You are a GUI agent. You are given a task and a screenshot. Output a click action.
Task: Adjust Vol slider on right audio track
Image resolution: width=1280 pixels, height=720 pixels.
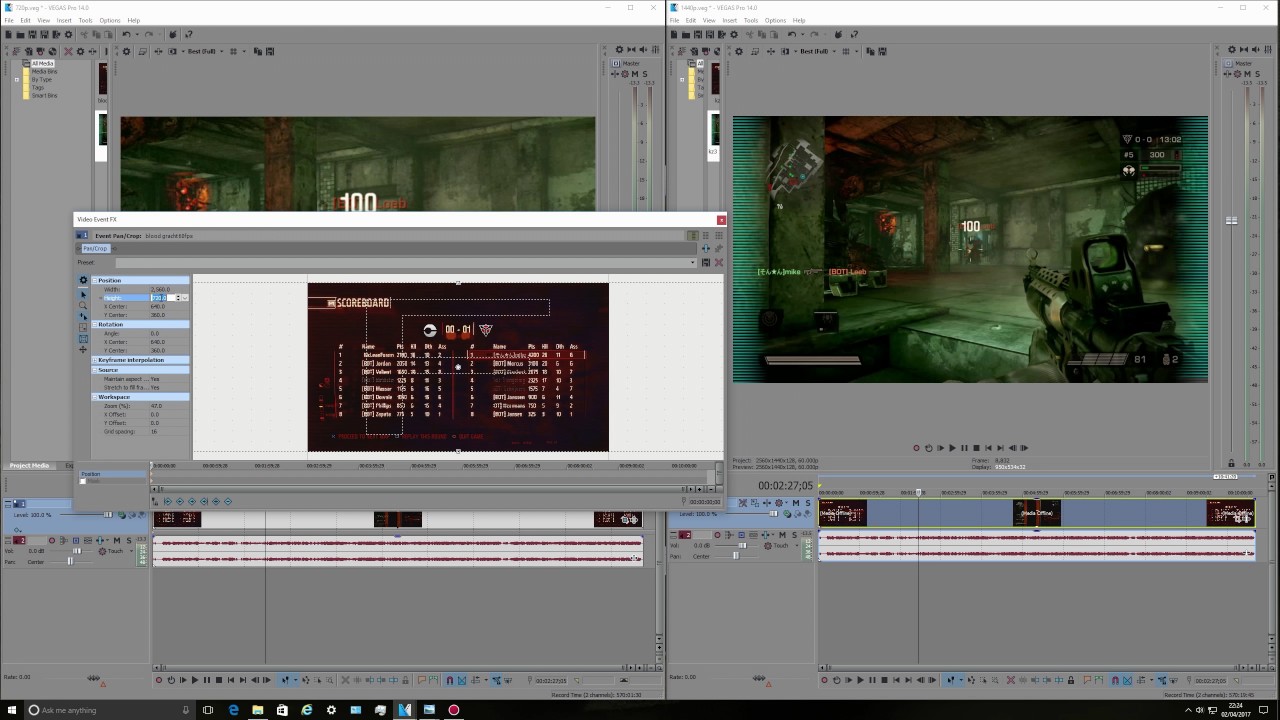pos(742,546)
